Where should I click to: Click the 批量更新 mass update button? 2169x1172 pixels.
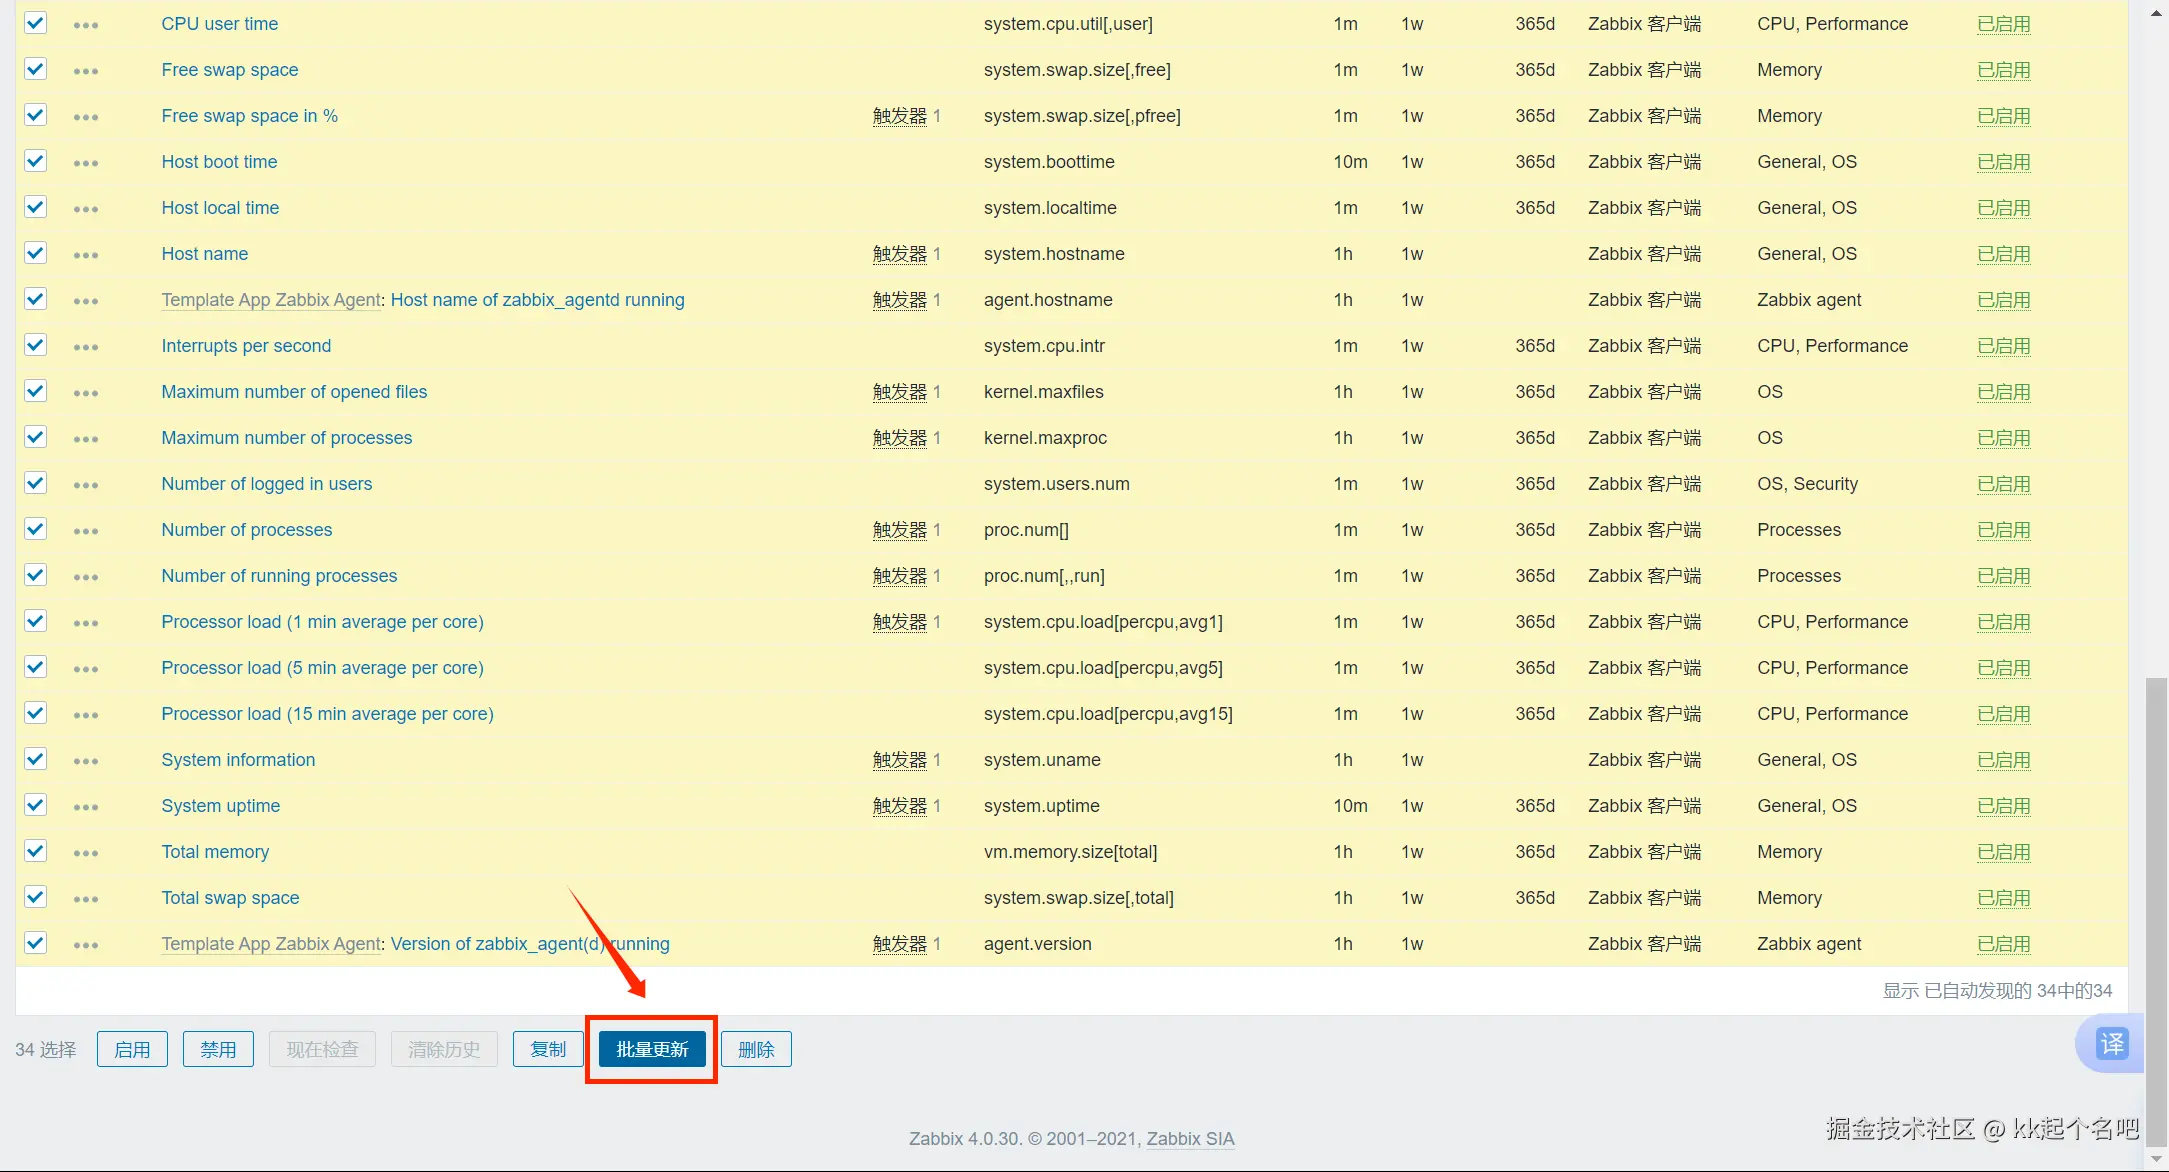pos(652,1049)
